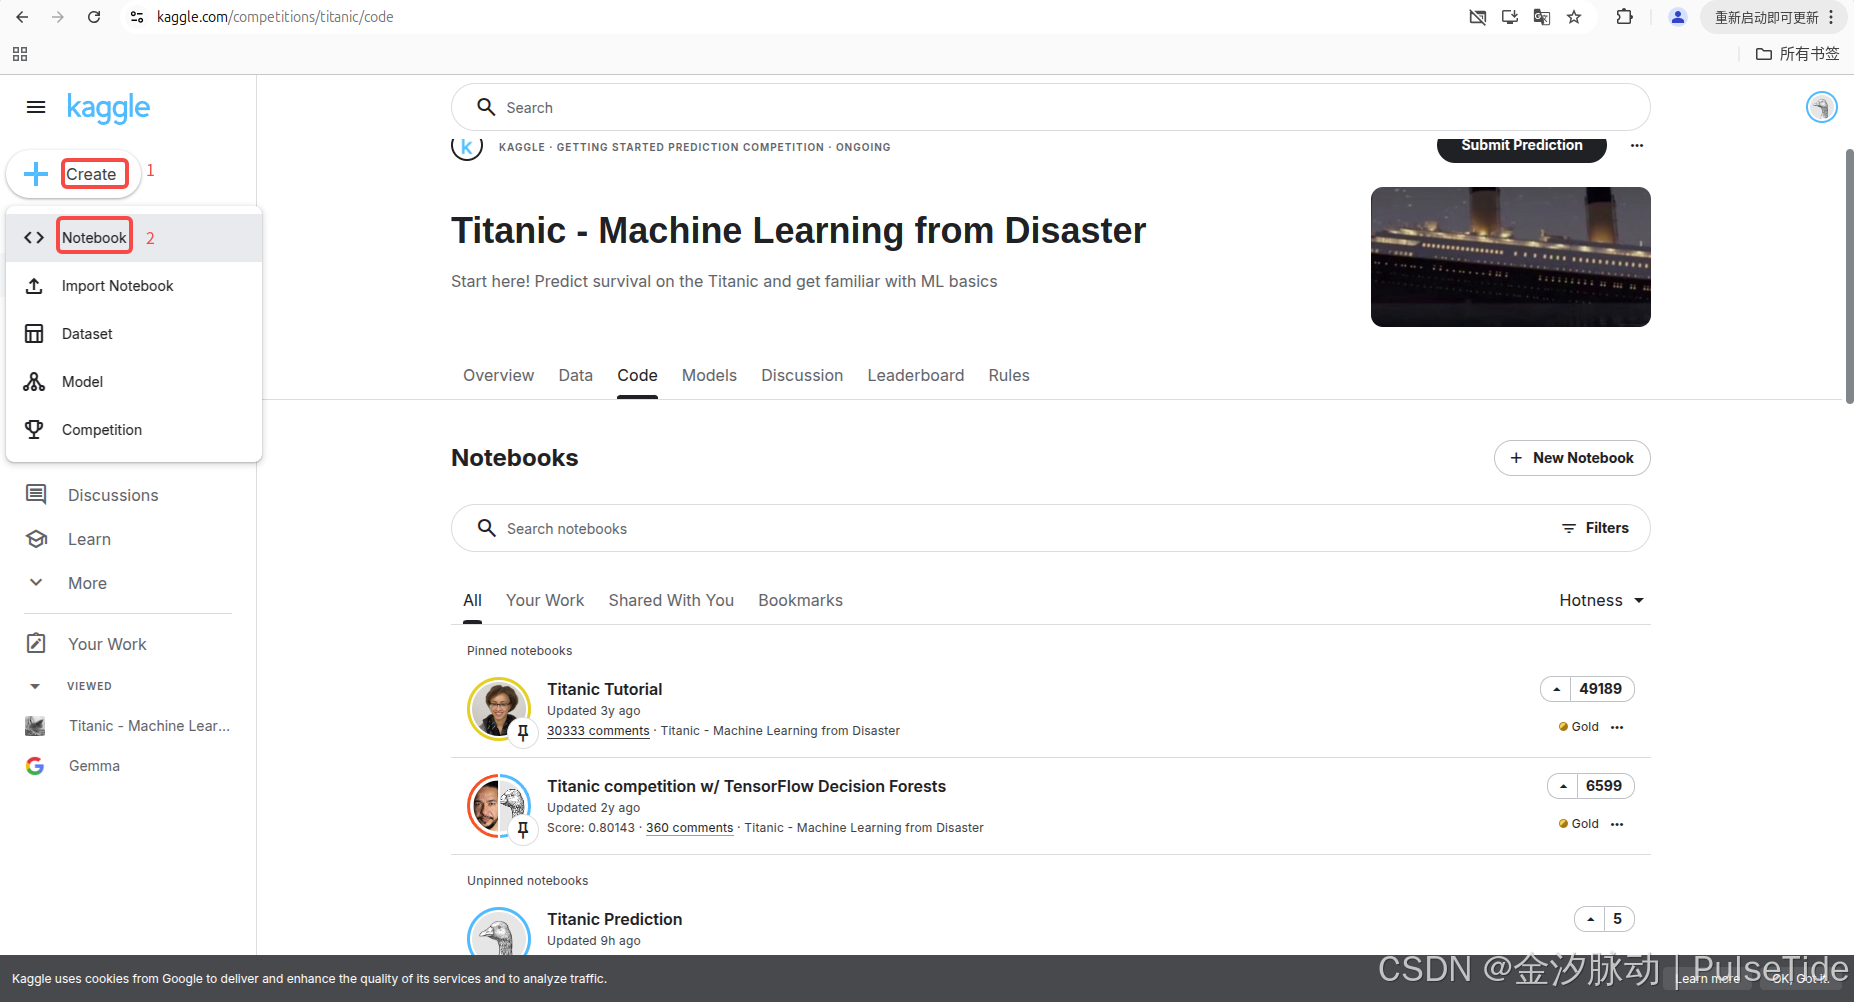The height and width of the screenshot is (1002, 1854).
Task: Open the hamburger navigation menu
Action: (x=36, y=107)
